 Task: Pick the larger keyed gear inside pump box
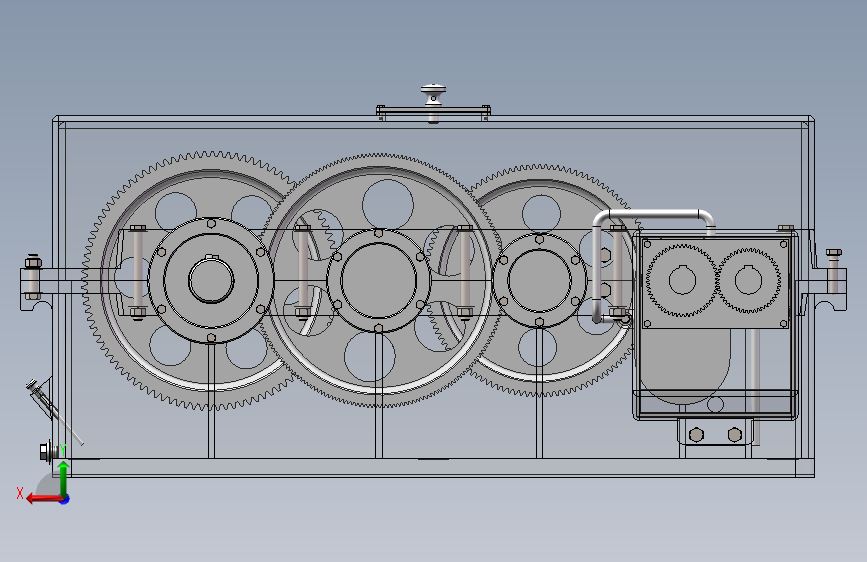682,280
